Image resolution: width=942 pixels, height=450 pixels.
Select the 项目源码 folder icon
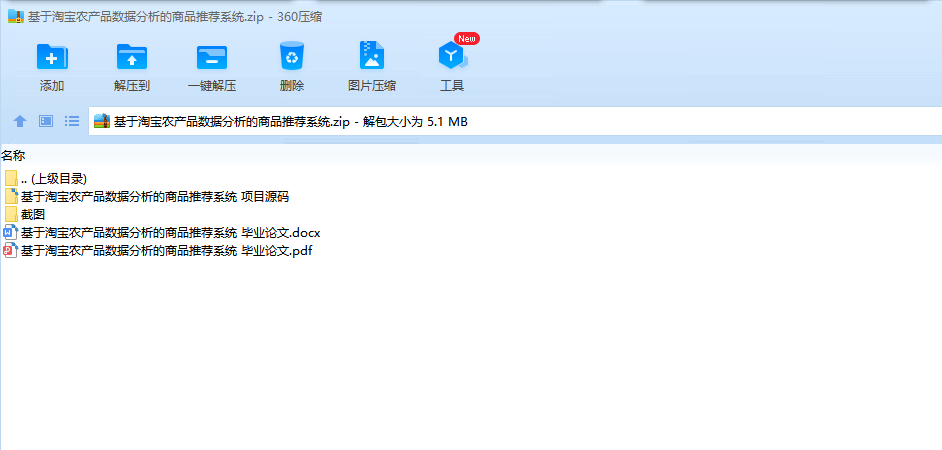click(x=11, y=196)
